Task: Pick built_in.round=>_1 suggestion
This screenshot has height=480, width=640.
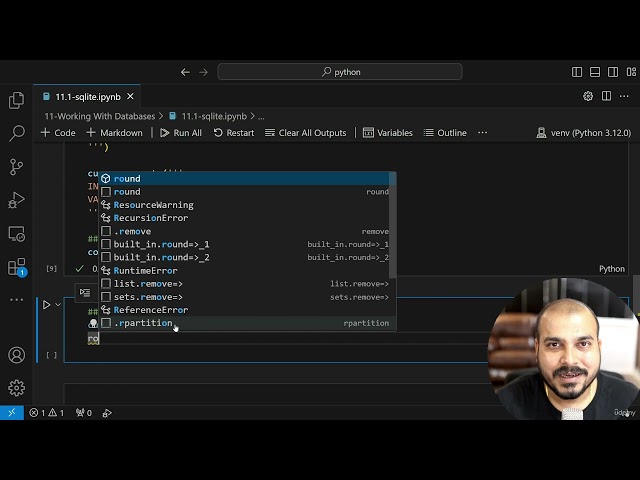Action: (244, 244)
